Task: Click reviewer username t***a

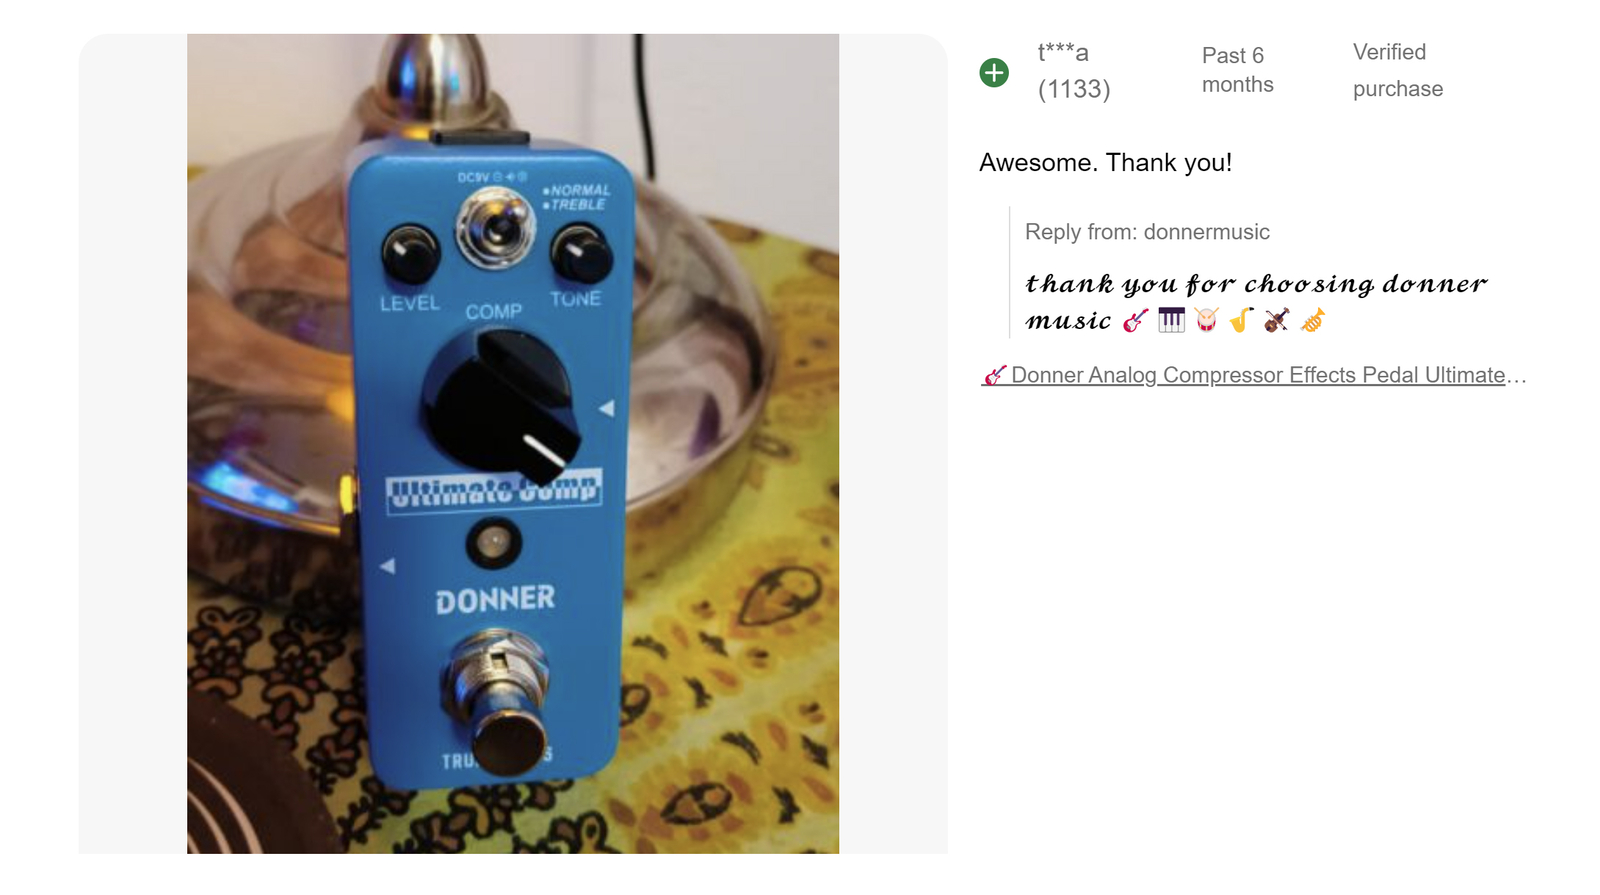Action: 1063,52
